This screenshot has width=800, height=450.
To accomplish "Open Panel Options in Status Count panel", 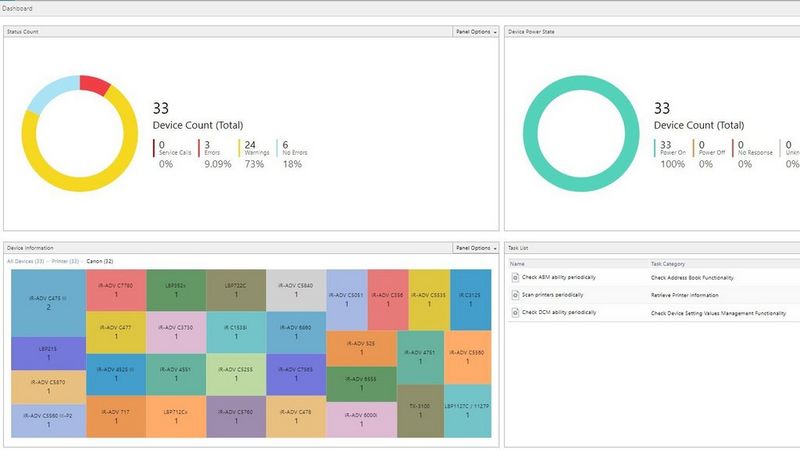I will point(475,31).
